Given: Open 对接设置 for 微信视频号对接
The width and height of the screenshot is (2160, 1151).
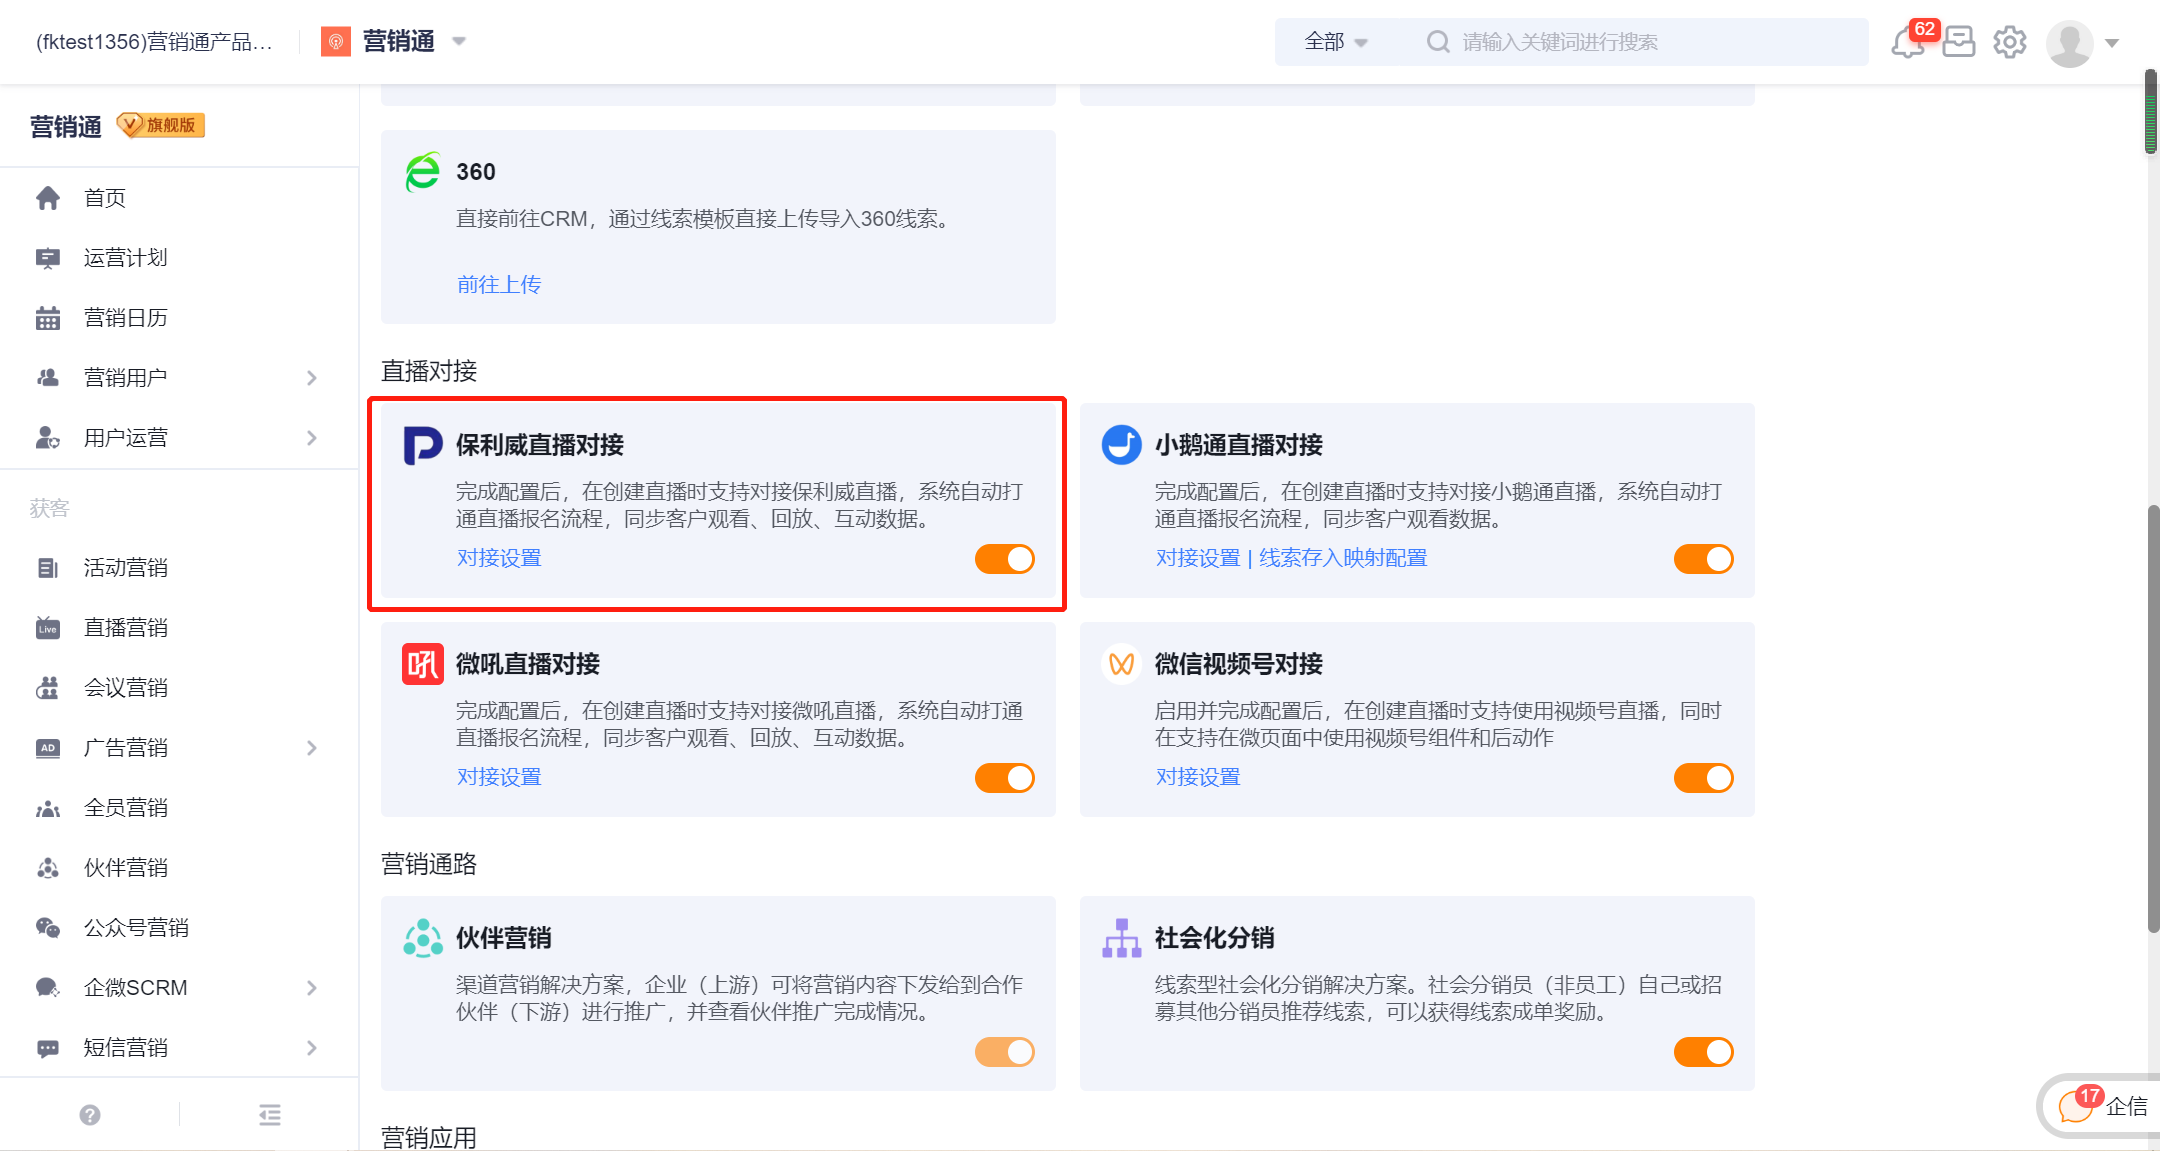Looking at the screenshot, I should (x=1198, y=777).
